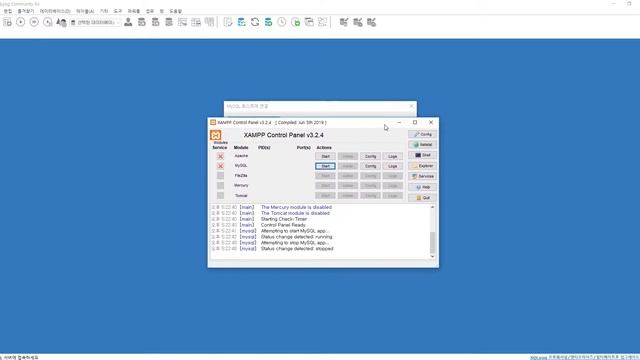
Task: Click the single-play Execute Query toolbar icon
Action: [20, 22]
